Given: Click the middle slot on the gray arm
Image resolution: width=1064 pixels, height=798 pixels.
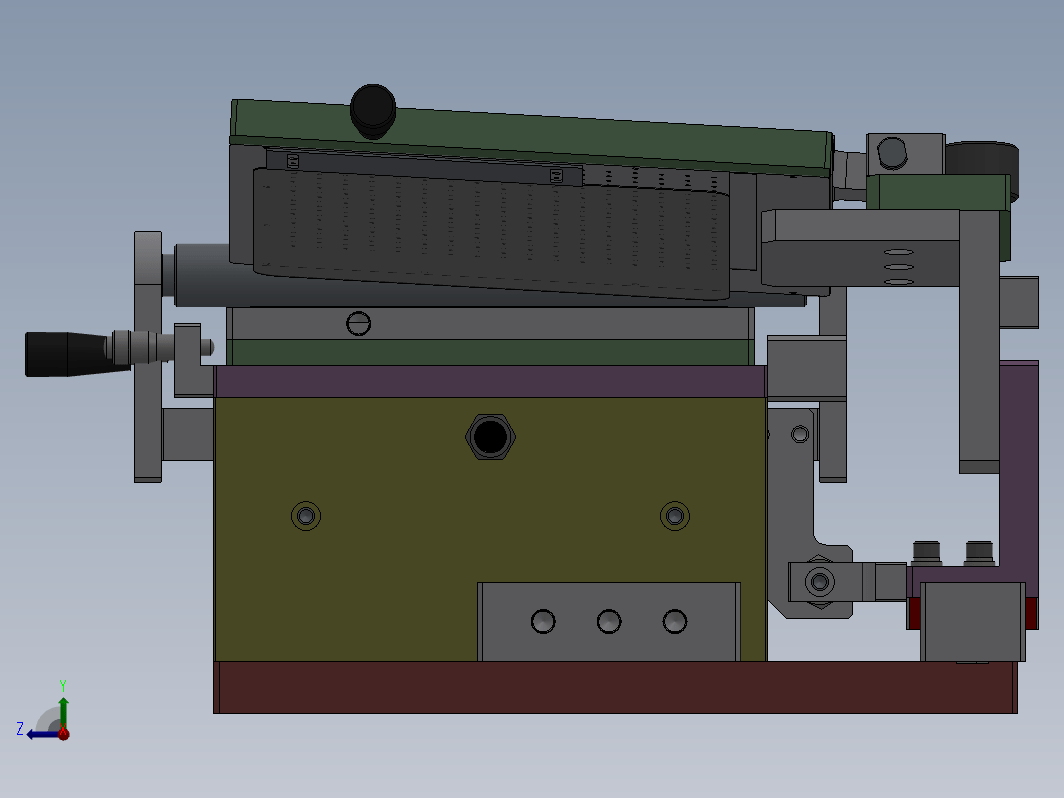Looking at the screenshot, I should [898, 267].
